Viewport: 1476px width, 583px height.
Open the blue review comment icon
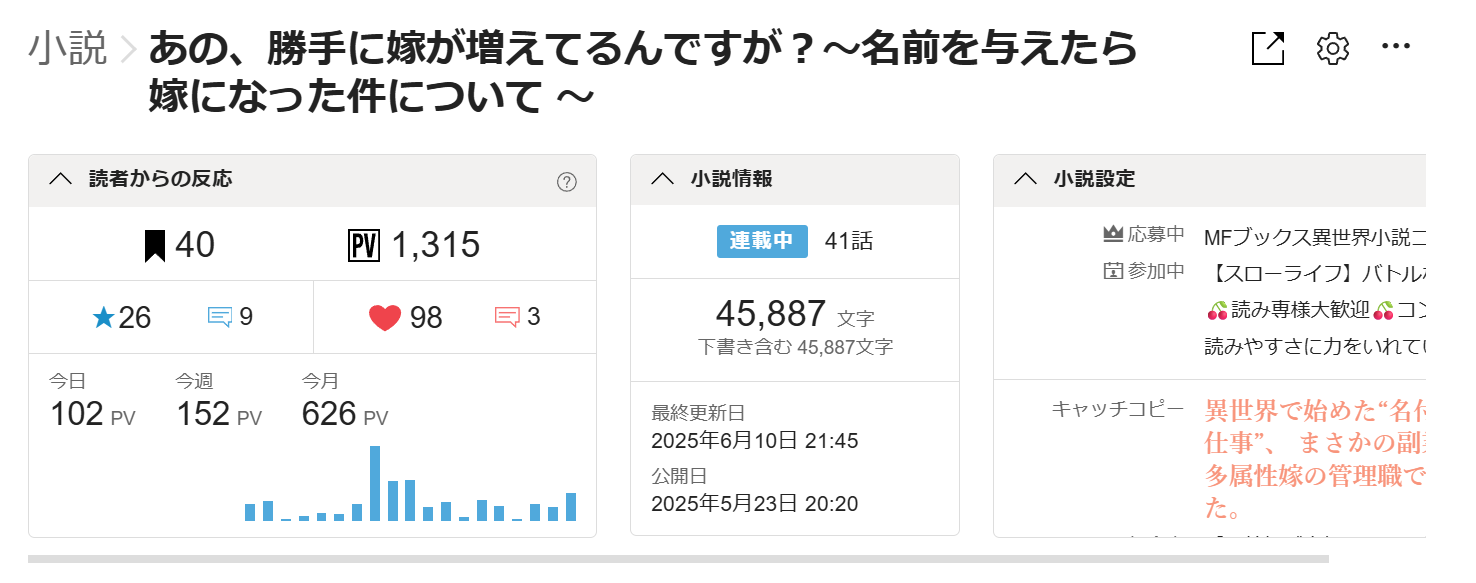click(x=220, y=318)
